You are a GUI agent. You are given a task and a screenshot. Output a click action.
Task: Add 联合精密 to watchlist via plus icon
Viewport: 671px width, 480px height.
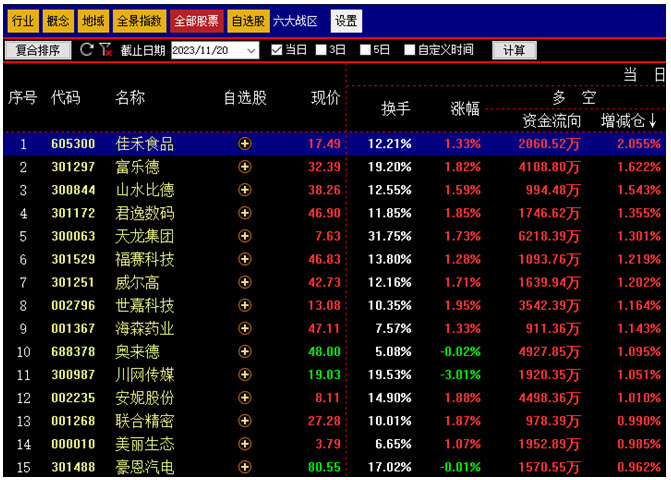(x=245, y=421)
